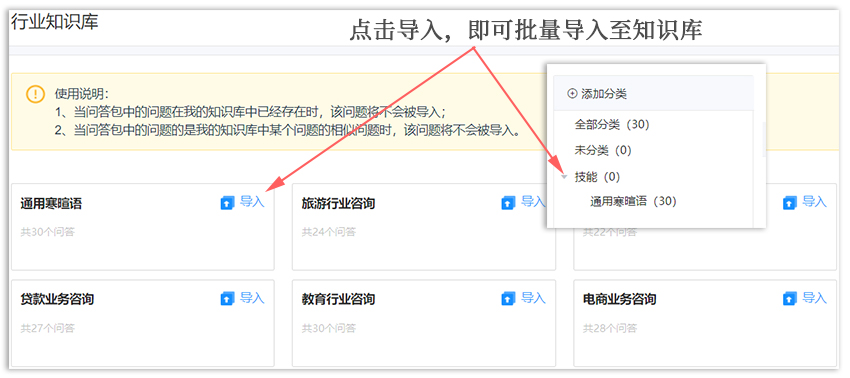This screenshot has height=378, width=850.
Task: Click the warning icon beside 使用说明
Action: point(35,94)
